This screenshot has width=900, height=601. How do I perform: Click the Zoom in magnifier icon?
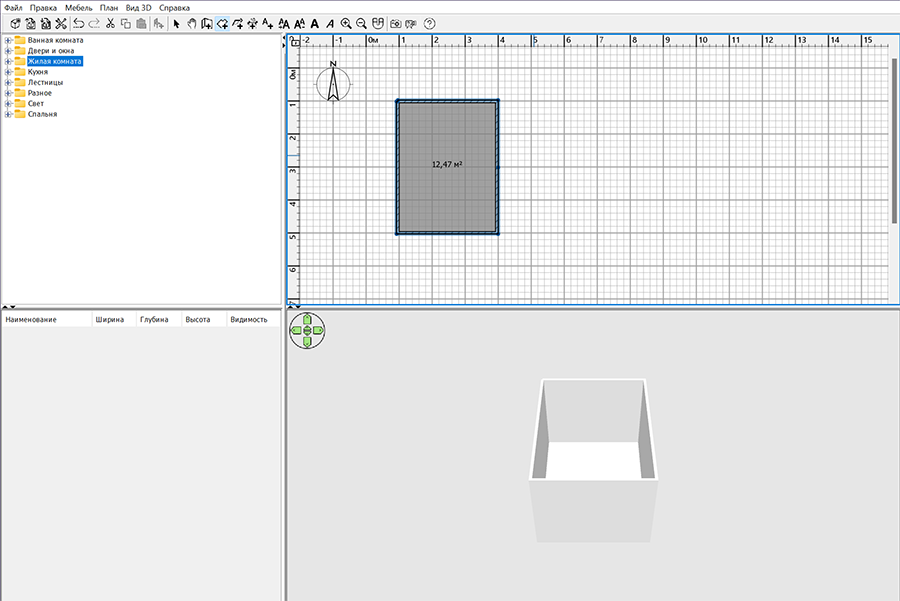(346, 24)
